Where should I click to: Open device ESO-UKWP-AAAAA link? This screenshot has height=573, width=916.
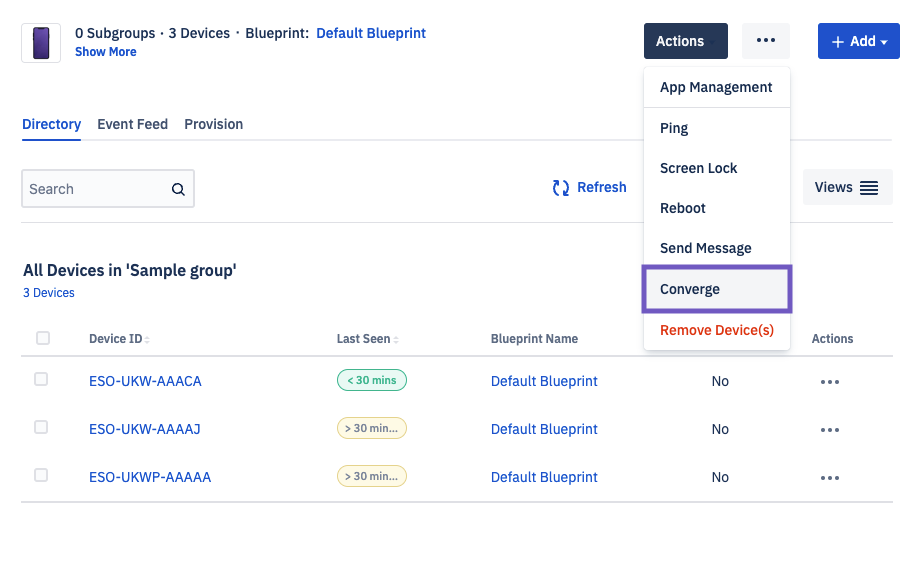click(150, 477)
